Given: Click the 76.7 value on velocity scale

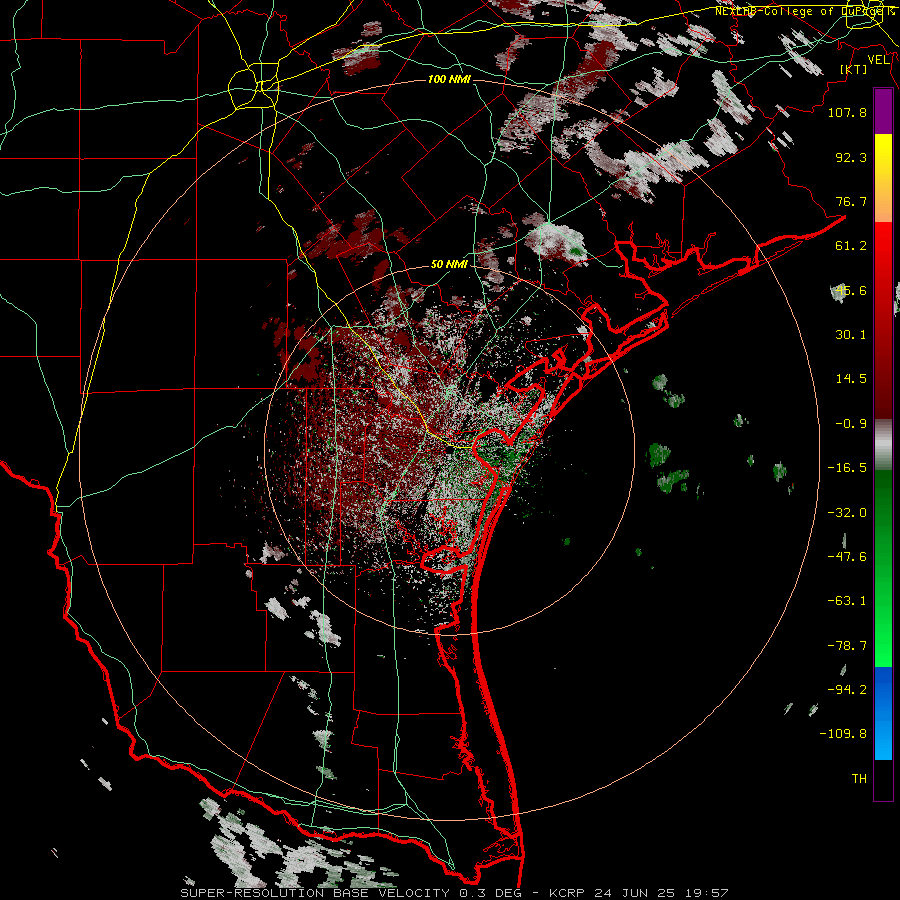Looking at the screenshot, I should click(x=851, y=201).
